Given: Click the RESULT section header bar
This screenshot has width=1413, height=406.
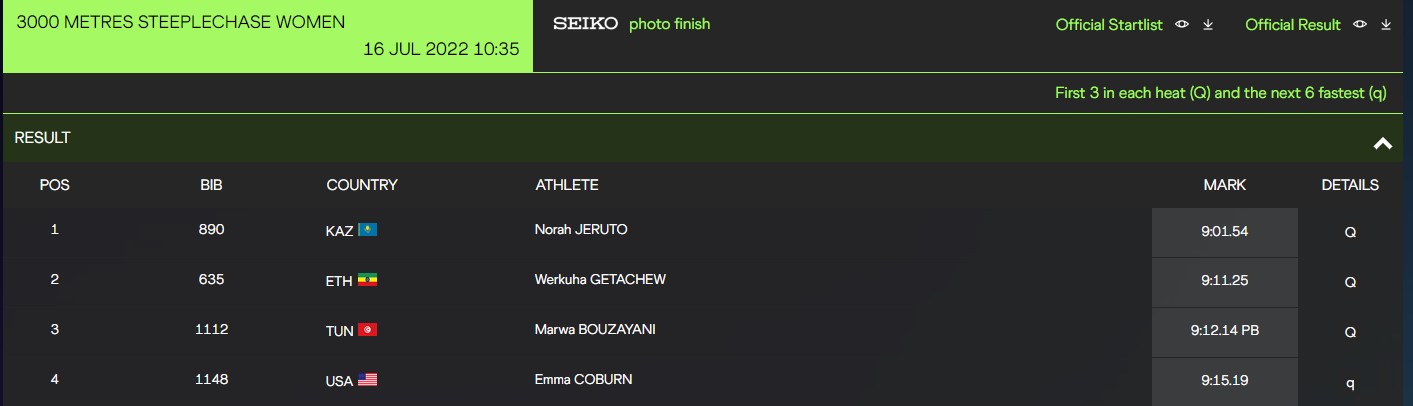Looking at the screenshot, I should point(600,139).
